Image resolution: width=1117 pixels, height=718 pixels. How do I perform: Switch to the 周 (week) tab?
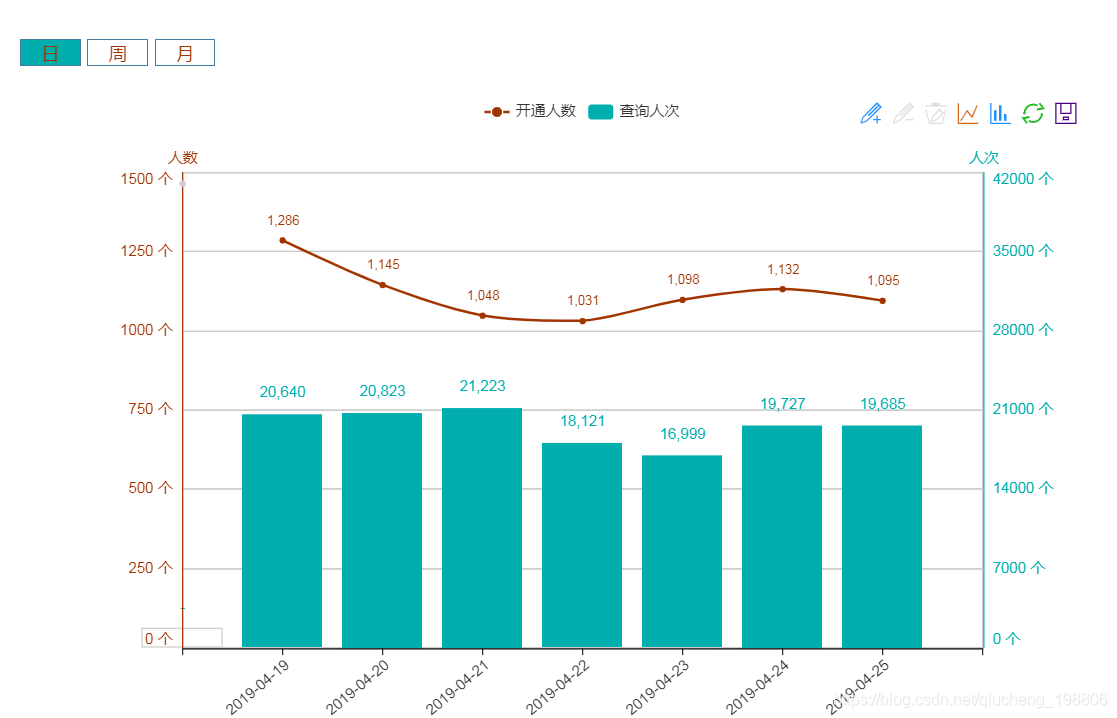(x=117, y=53)
